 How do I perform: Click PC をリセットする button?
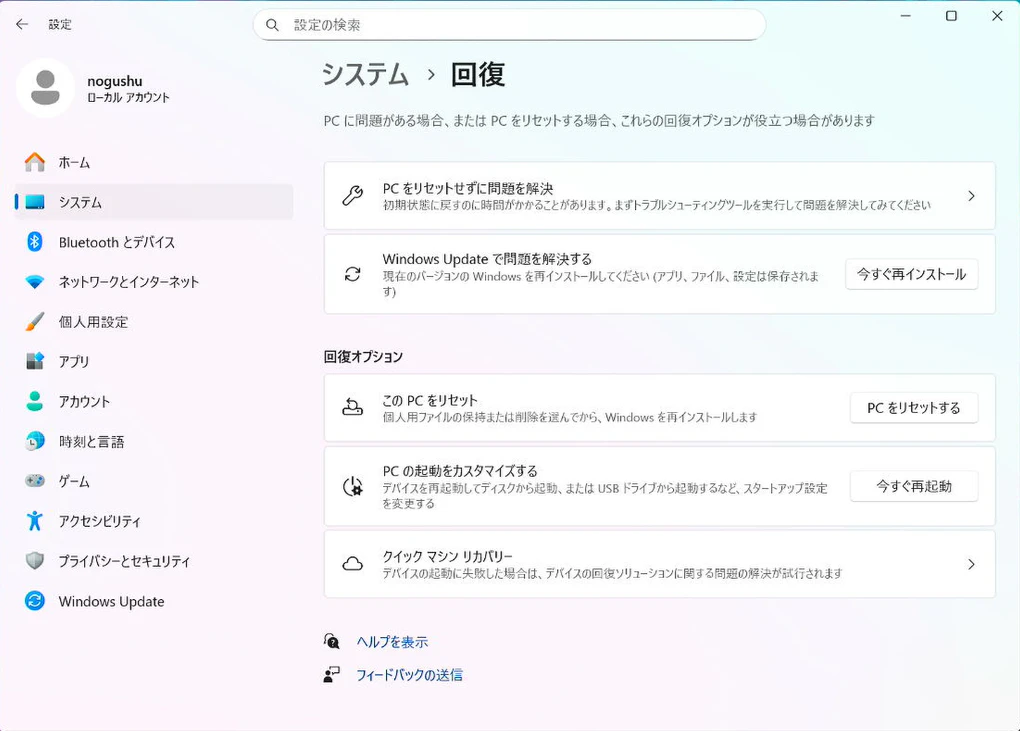coord(913,408)
